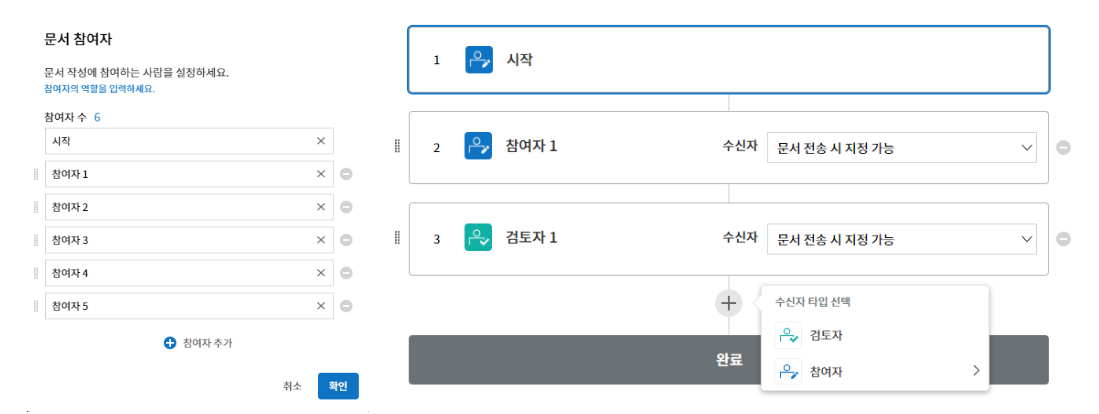Delete 참여자 5 row using minus icon
The image size is (1099, 414).
pyautogui.click(x=346, y=305)
